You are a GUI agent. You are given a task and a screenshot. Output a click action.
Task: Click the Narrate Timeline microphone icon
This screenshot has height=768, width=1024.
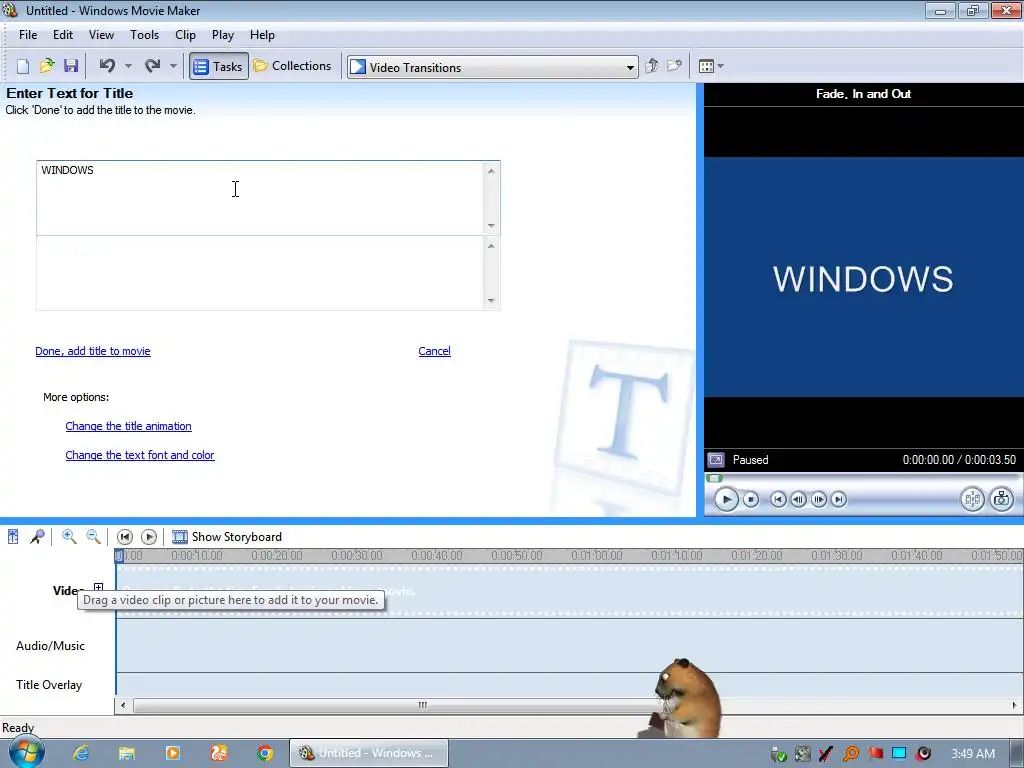[x=37, y=537]
